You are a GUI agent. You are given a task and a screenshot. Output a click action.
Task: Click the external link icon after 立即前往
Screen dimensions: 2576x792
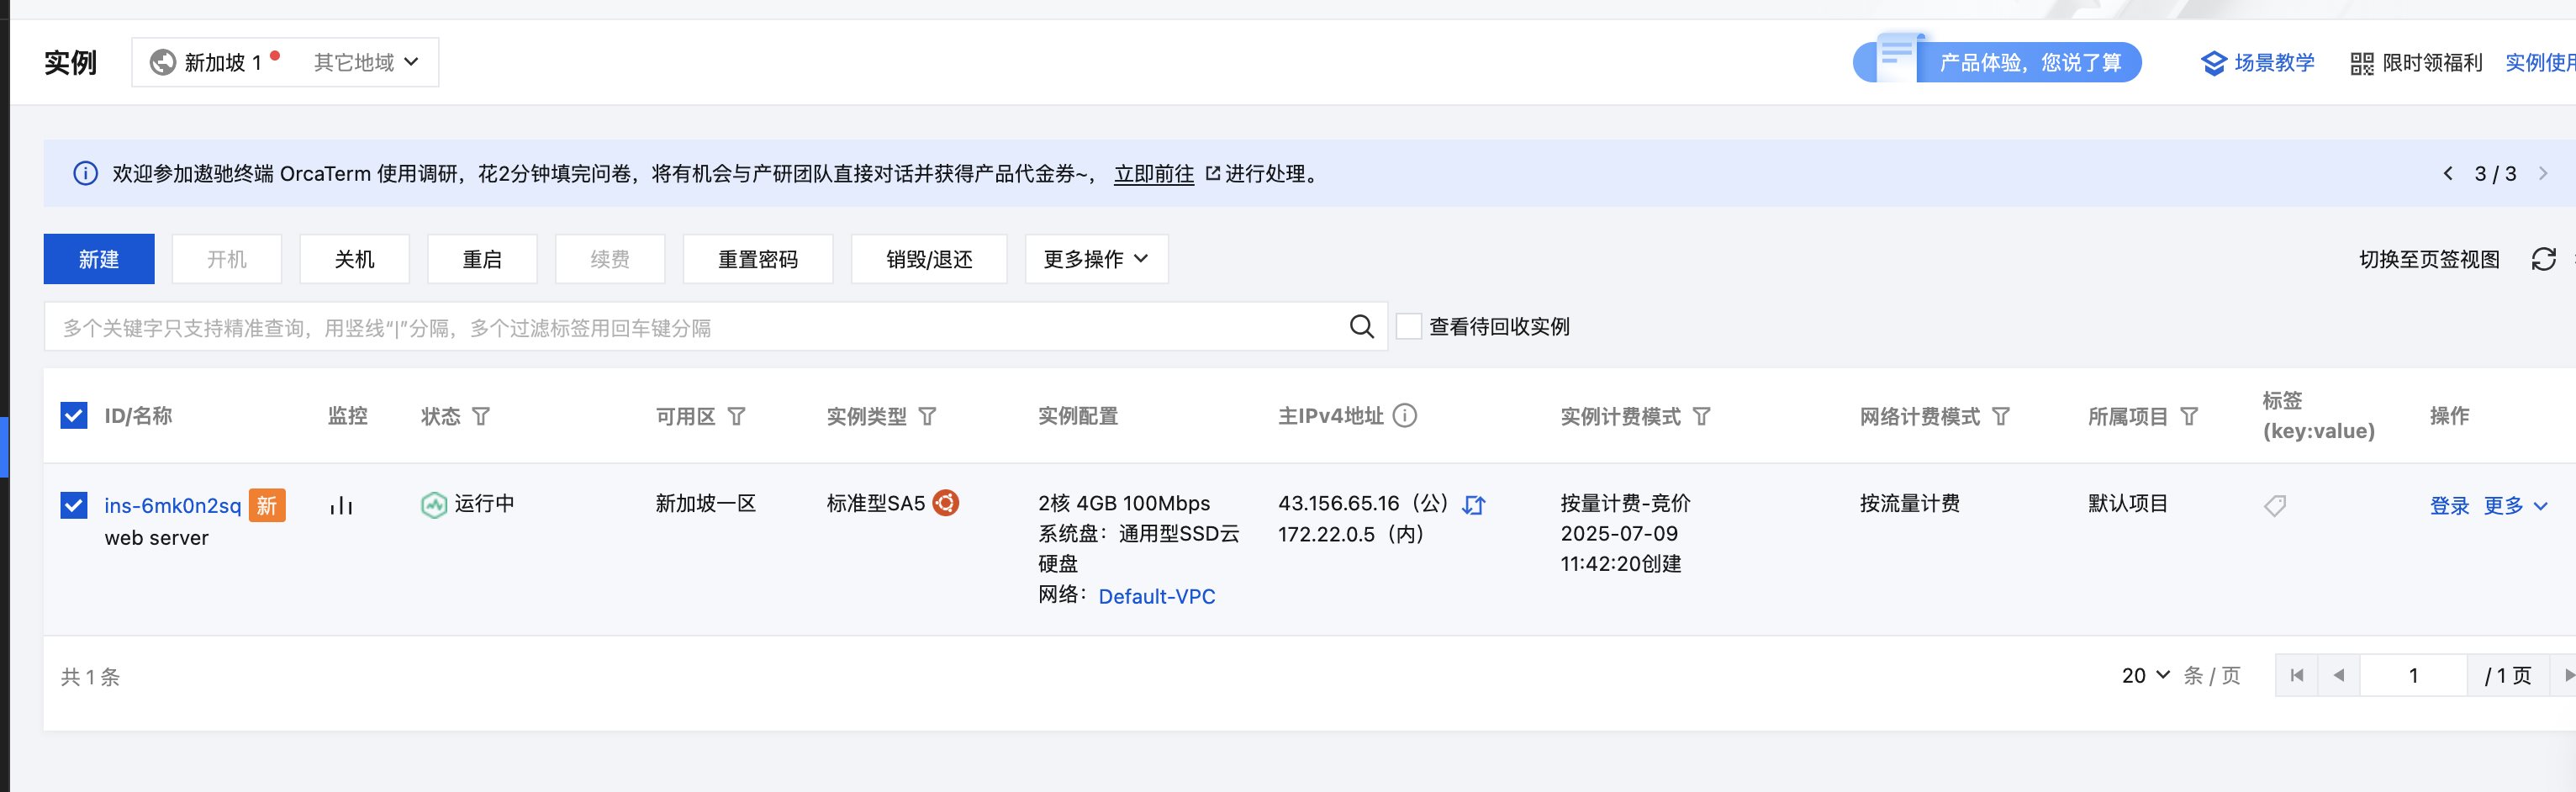pos(1213,174)
